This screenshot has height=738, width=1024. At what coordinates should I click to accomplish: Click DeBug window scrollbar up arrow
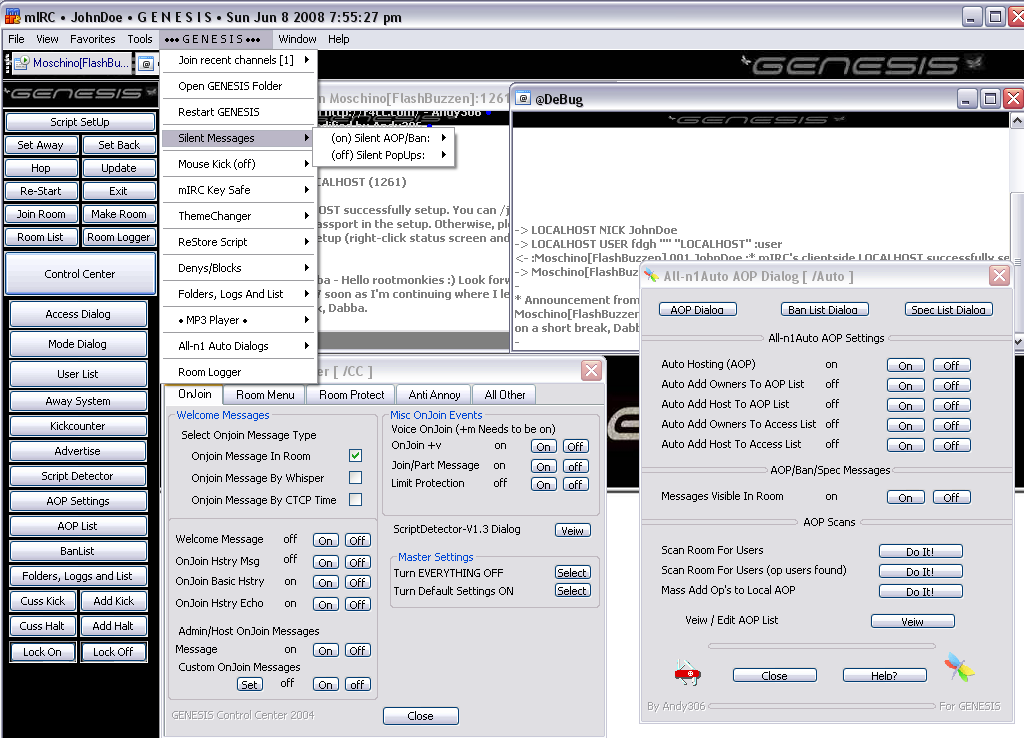(1017, 120)
